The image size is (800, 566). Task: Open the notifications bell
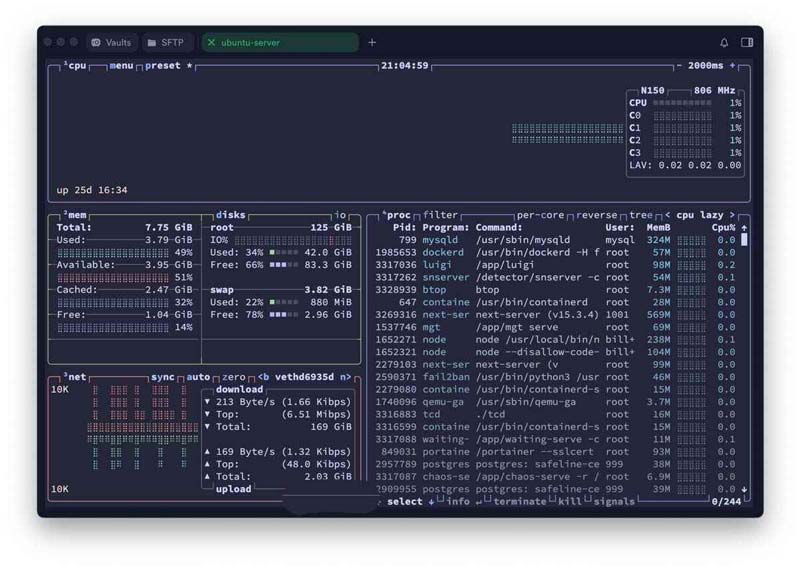coord(724,43)
